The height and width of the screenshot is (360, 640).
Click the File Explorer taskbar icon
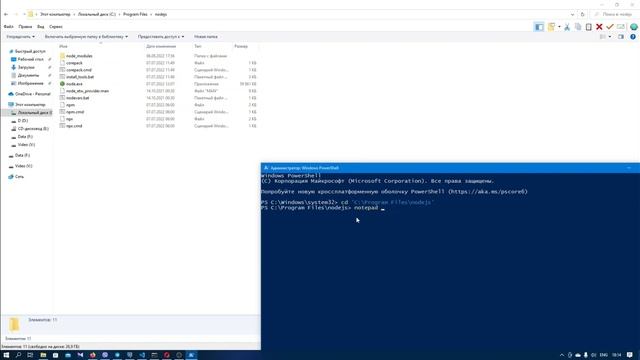(x=43, y=355)
